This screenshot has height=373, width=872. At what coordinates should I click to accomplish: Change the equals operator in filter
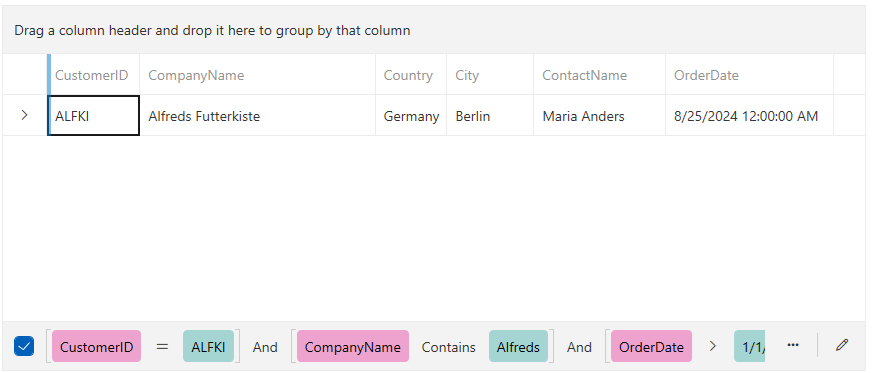(x=162, y=346)
